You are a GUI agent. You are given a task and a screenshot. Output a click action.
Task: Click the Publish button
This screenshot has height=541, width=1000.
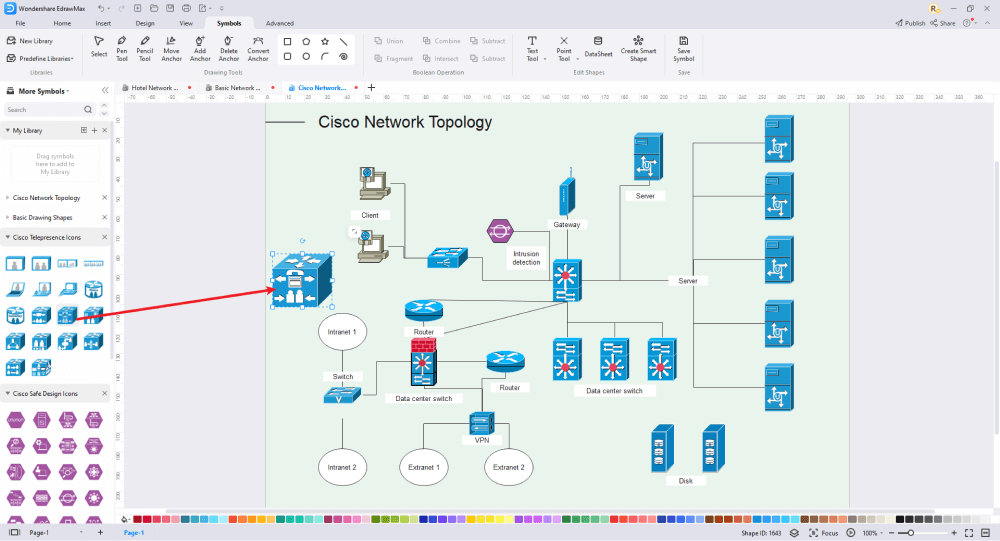tap(910, 23)
